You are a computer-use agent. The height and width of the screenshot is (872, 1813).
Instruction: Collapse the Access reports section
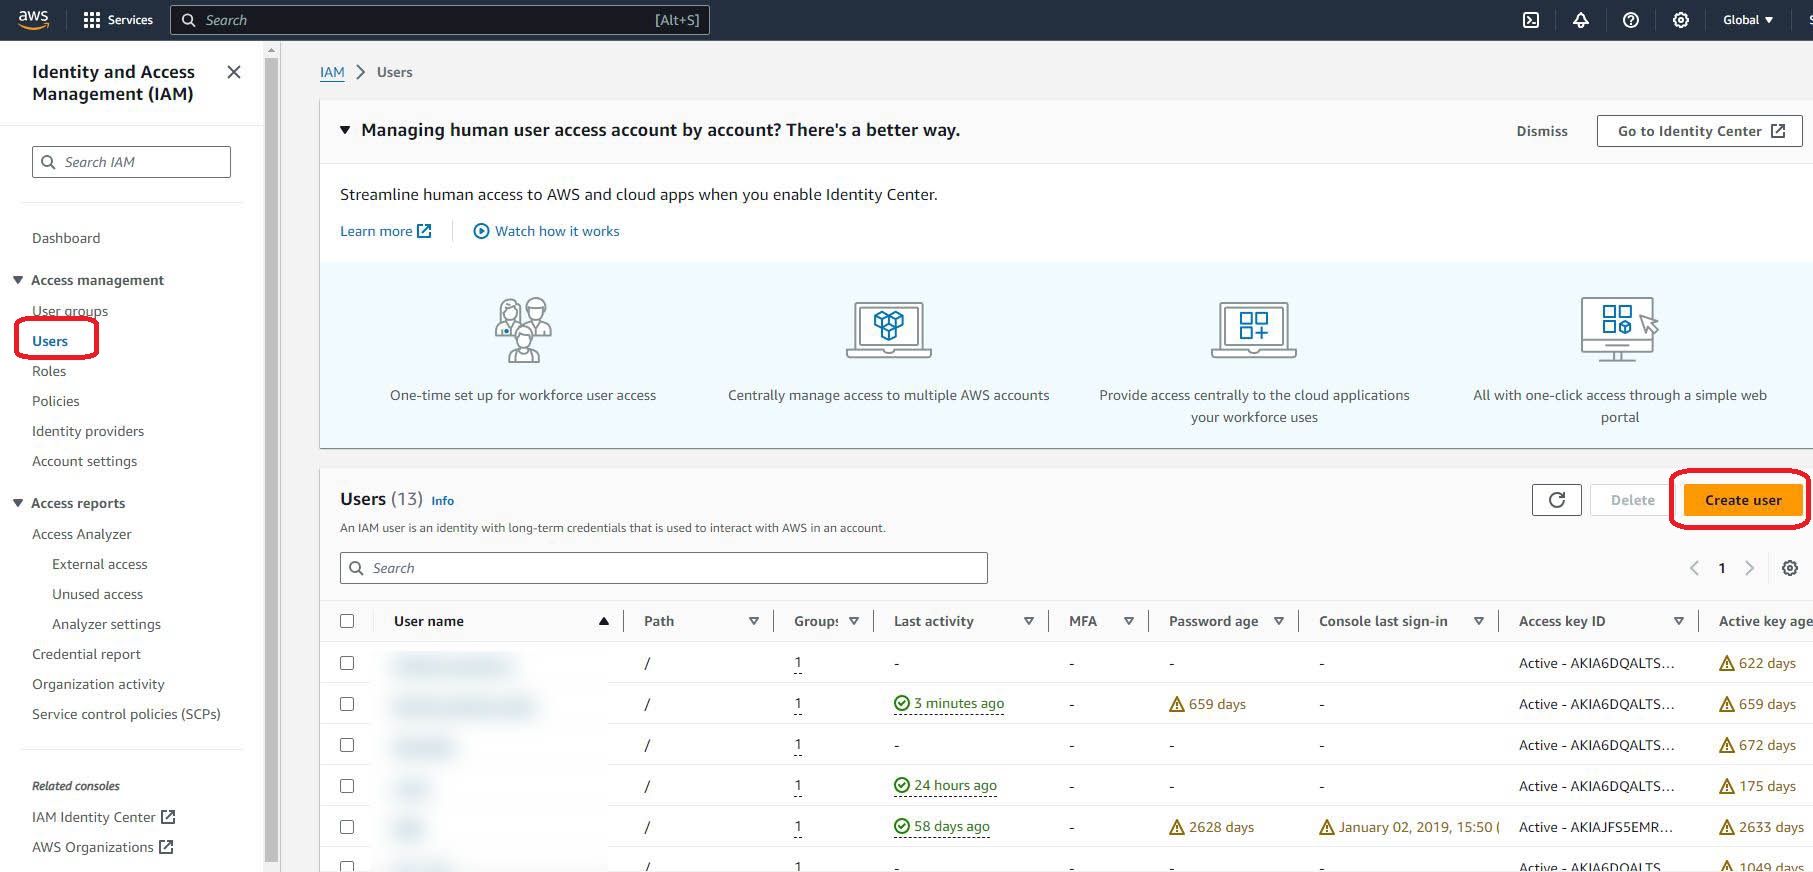point(18,503)
